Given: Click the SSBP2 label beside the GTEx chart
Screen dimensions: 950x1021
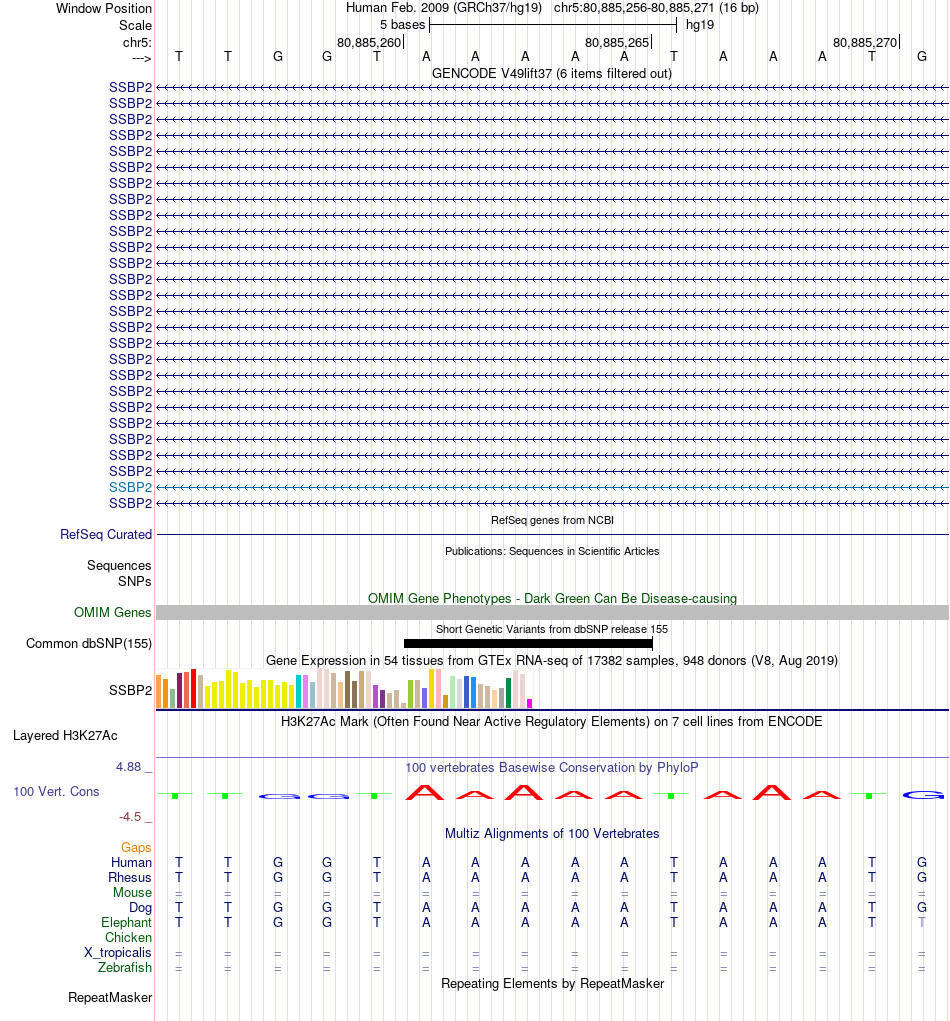Looking at the screenshot, I should [x=130, y=690].
